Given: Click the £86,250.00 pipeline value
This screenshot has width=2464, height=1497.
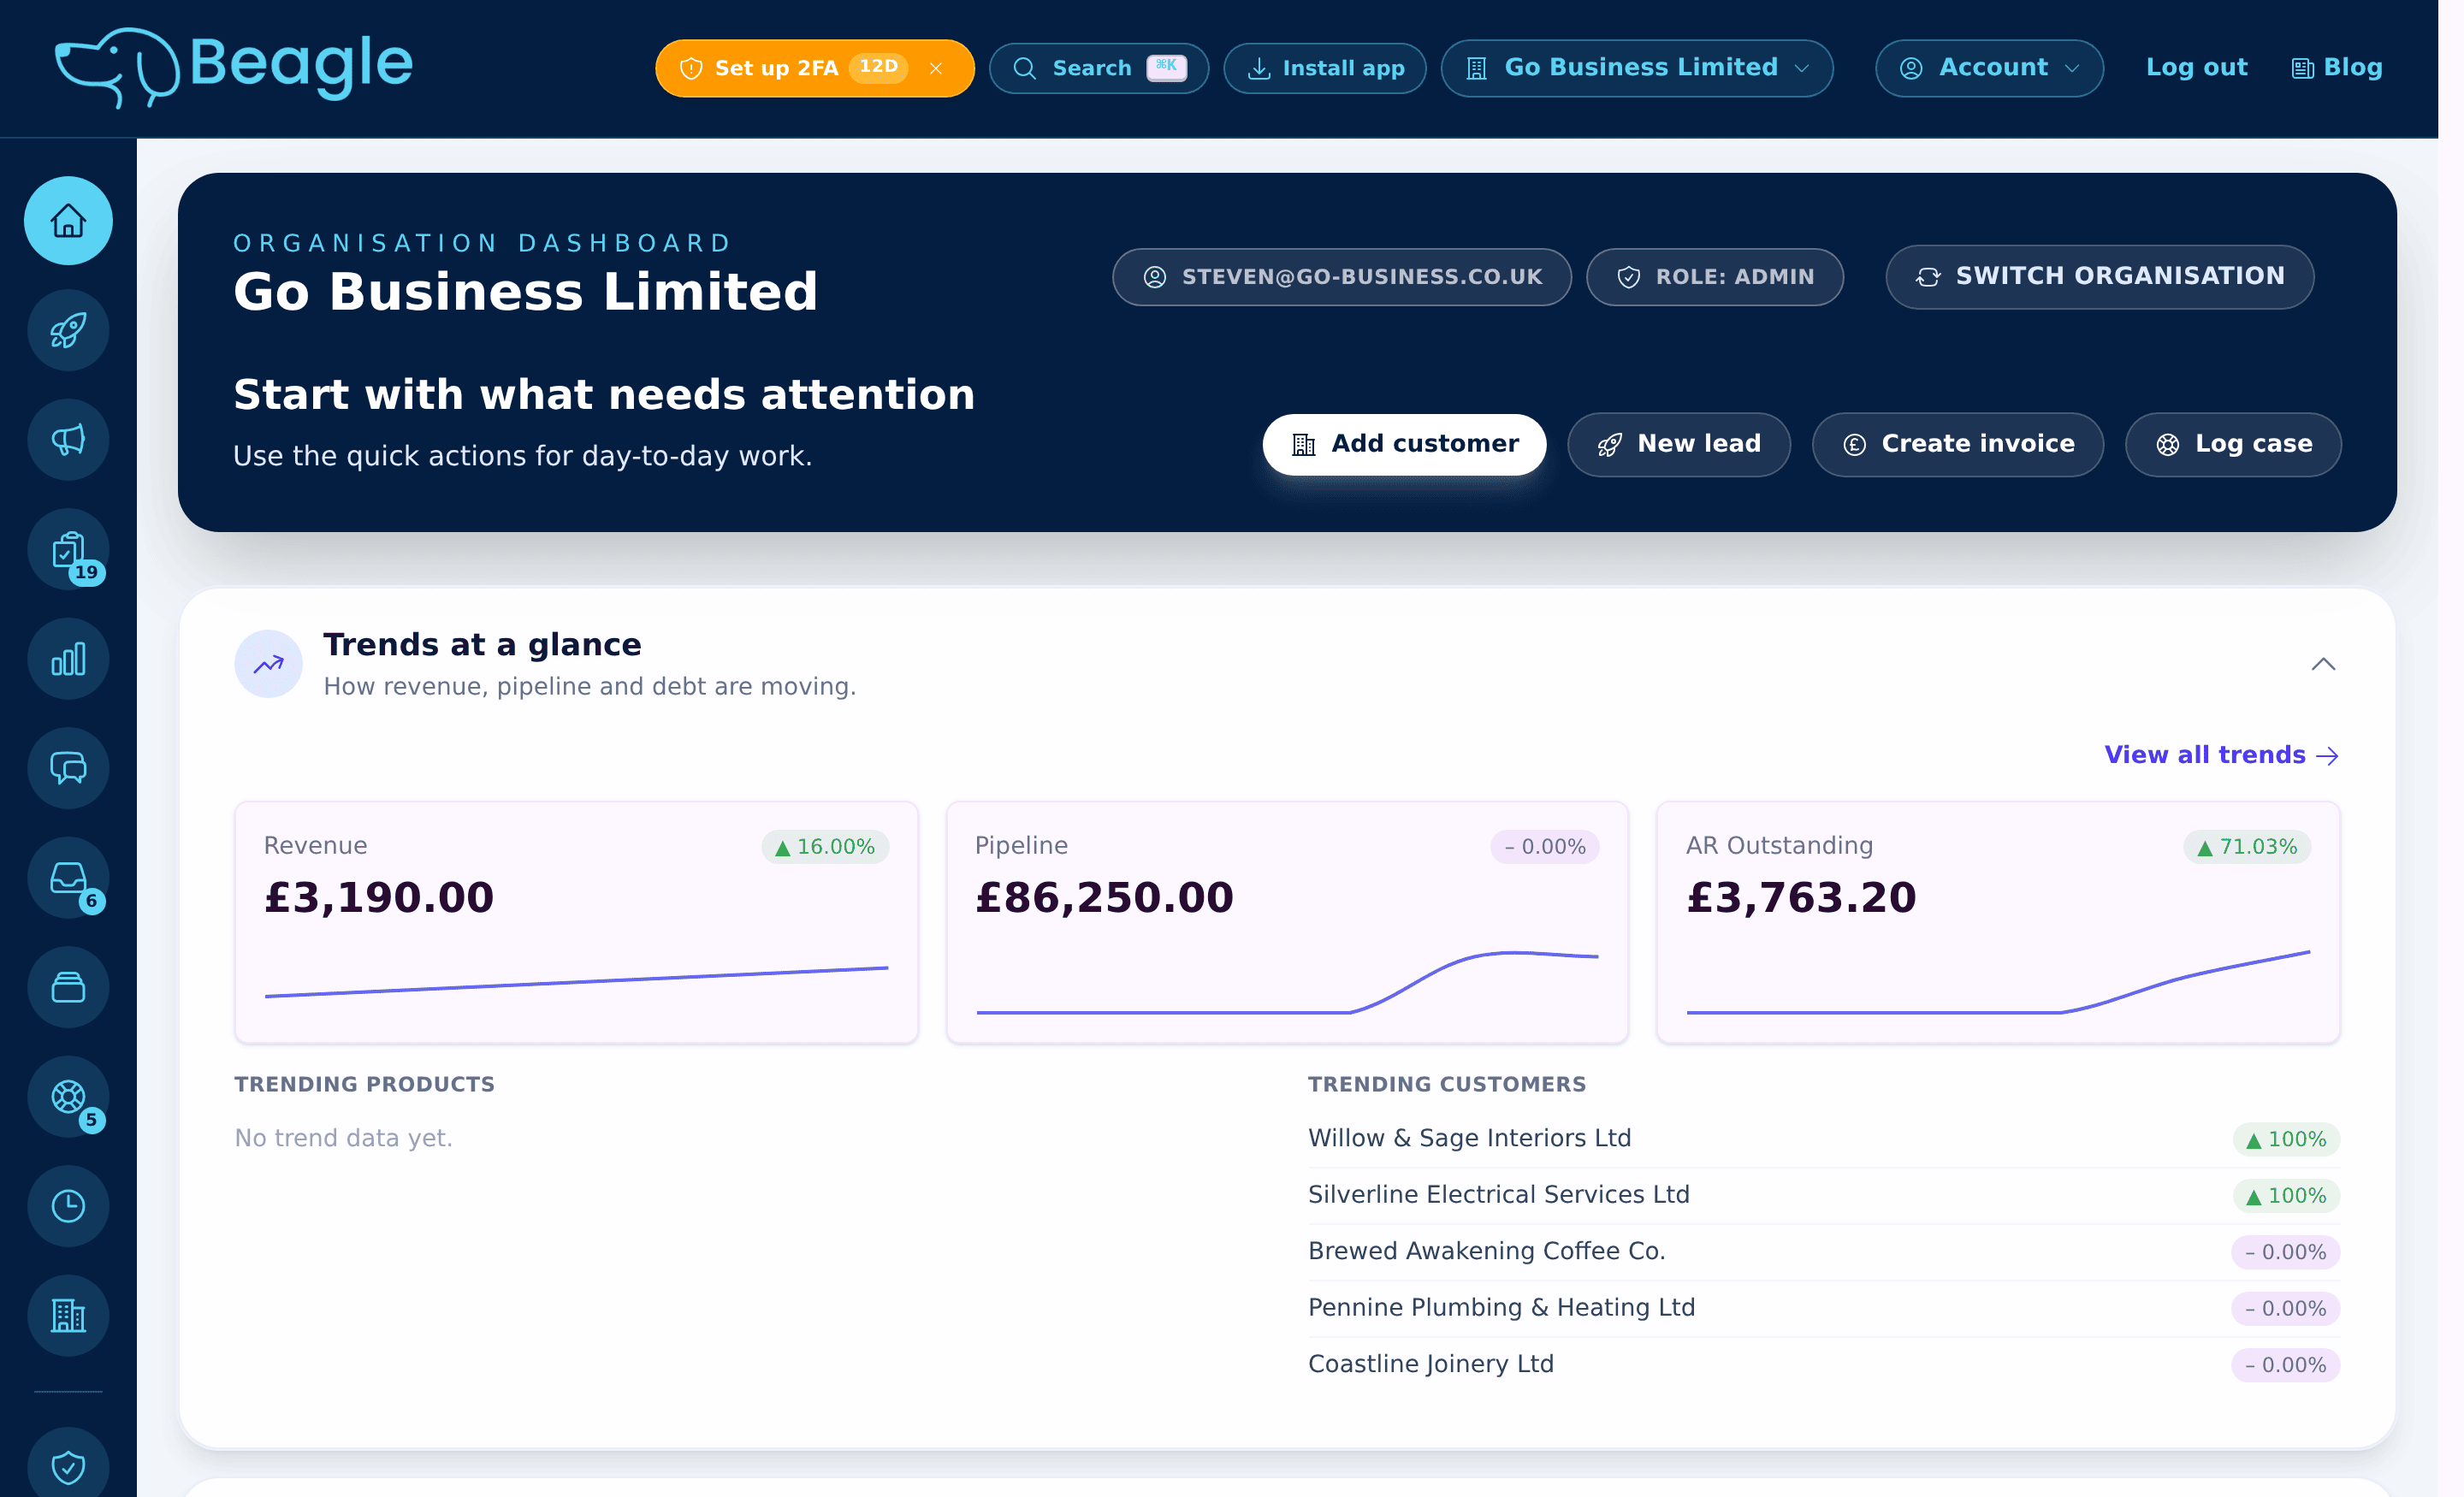Looking at the screenshot, I should [1104, 897].
